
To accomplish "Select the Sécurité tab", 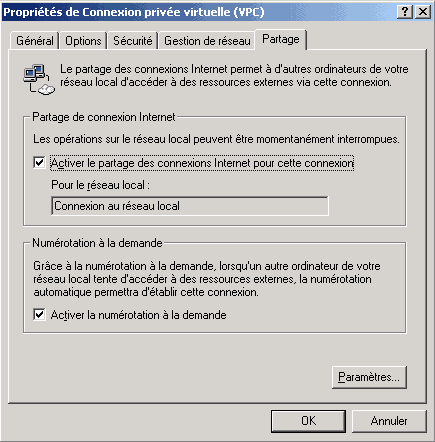I will [132, 41].
